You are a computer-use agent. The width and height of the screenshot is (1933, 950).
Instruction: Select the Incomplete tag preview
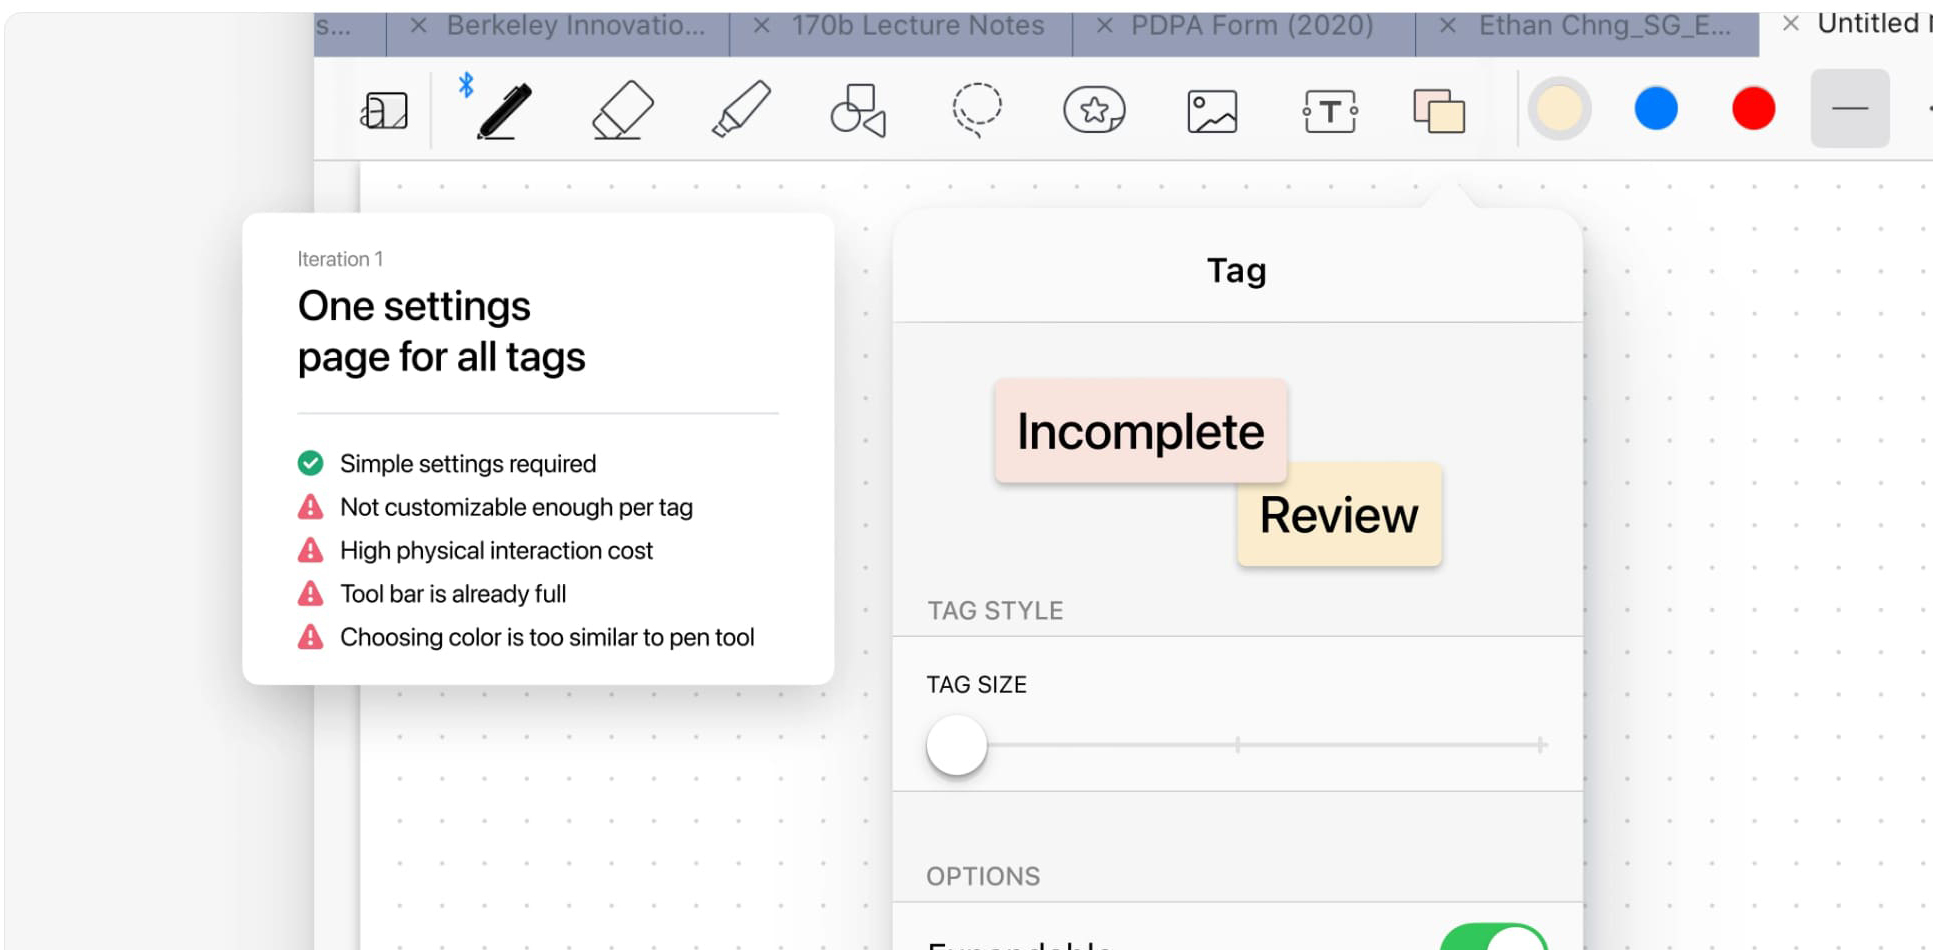coord(1141,431)
